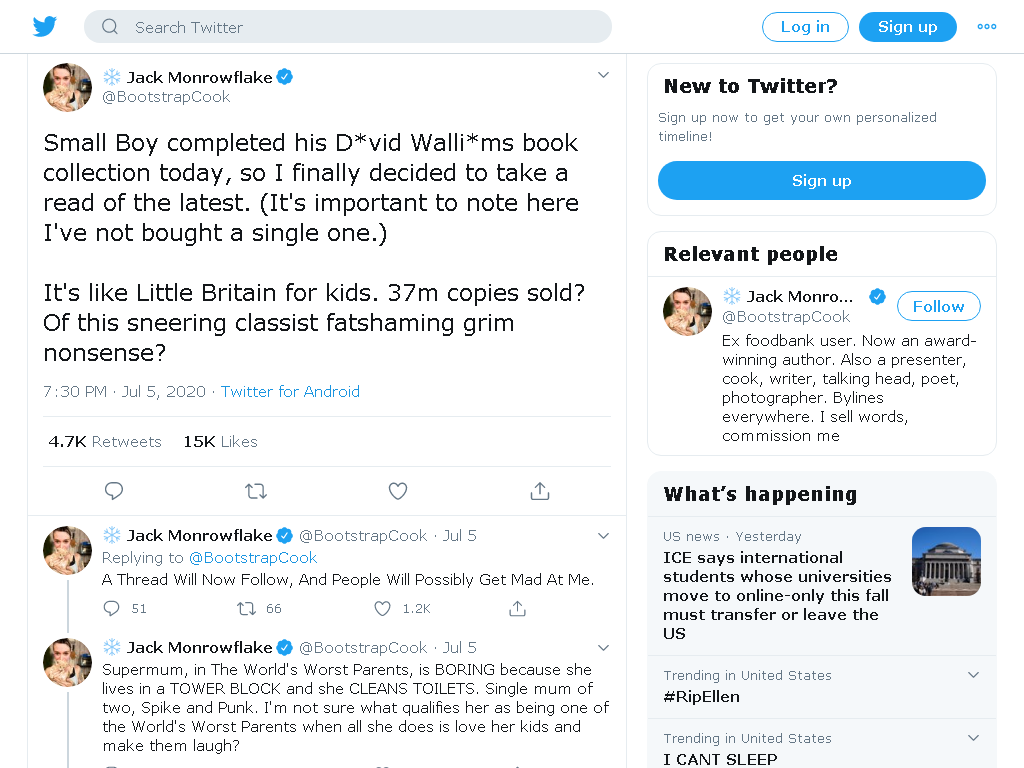Screen dimensions: 1024x768
Task: Open the Log in button
Action: tap(805, 27)
